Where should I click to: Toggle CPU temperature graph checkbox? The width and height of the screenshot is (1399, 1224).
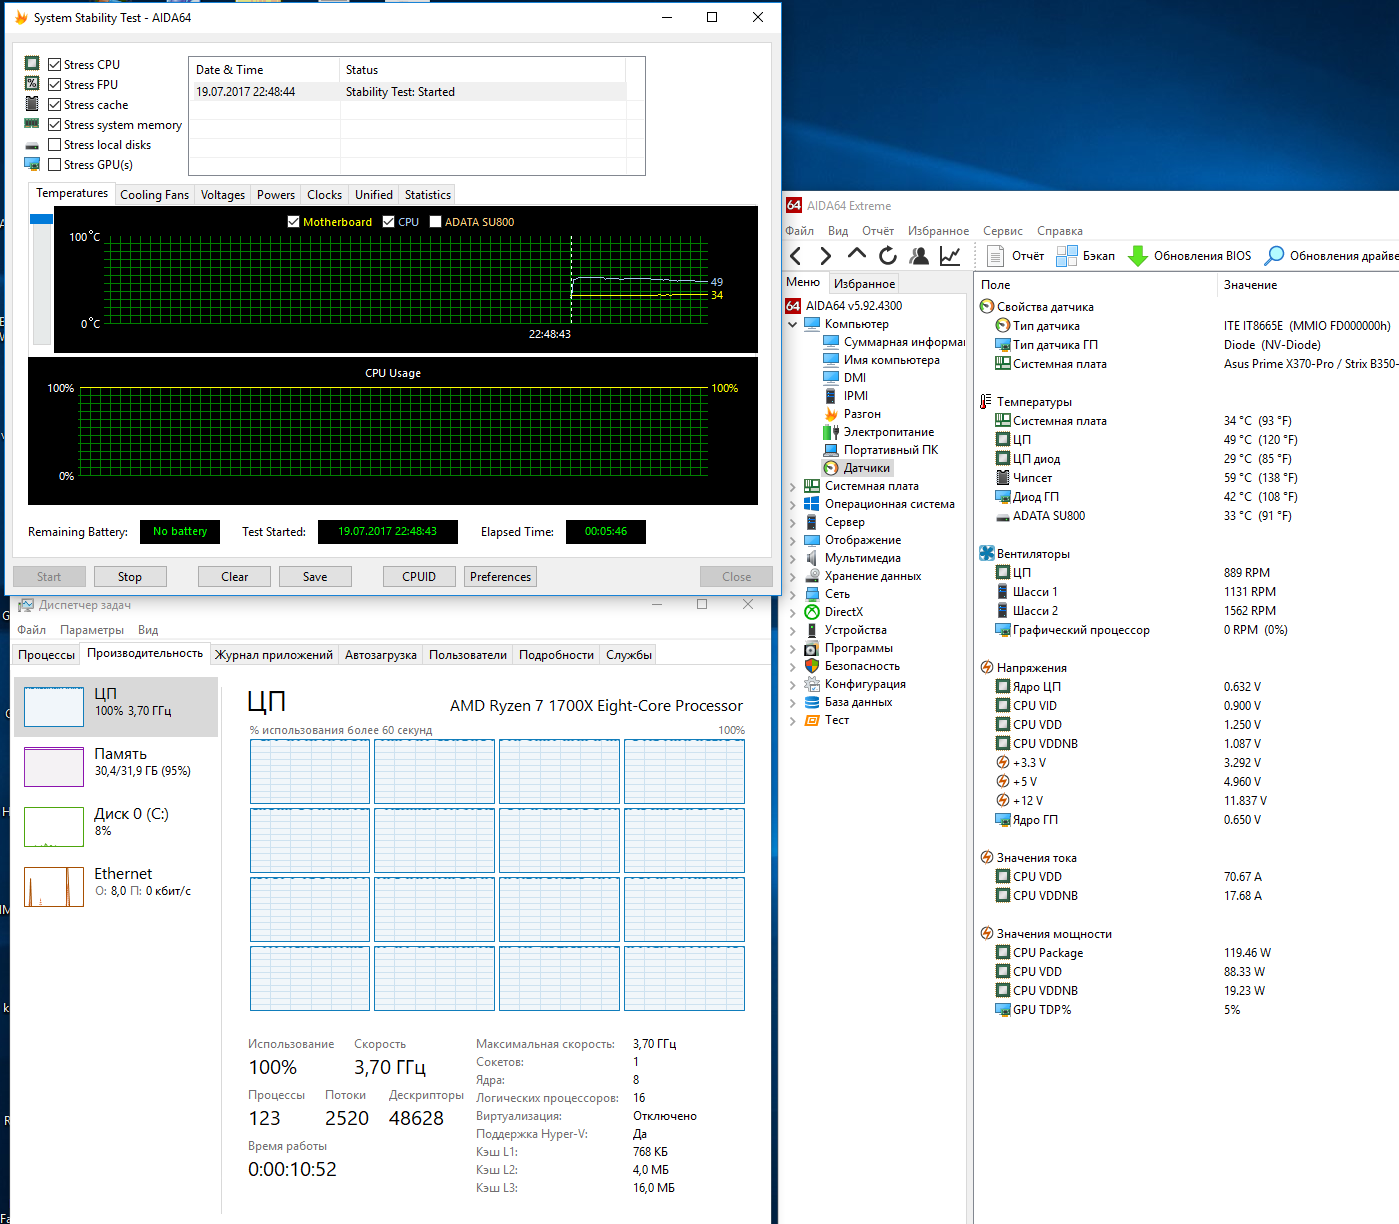[x=389, y=222]
